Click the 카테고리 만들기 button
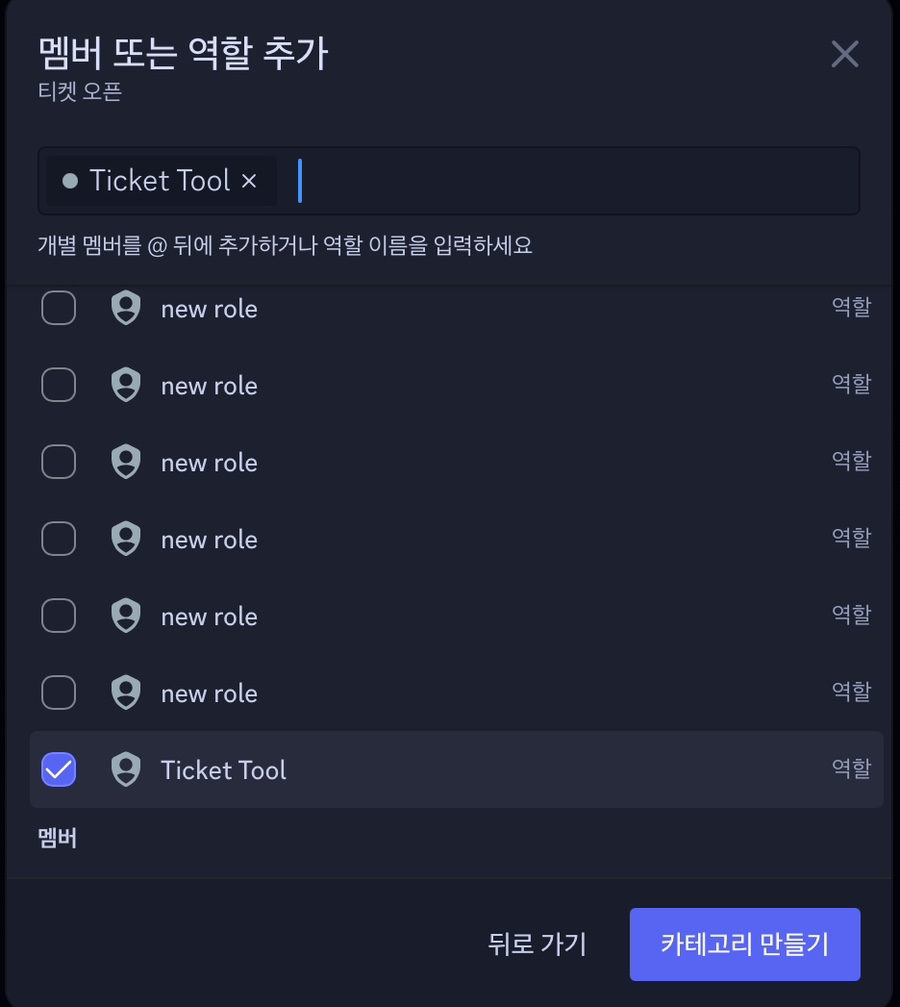The image size is (900, 1007). (745, 944)
